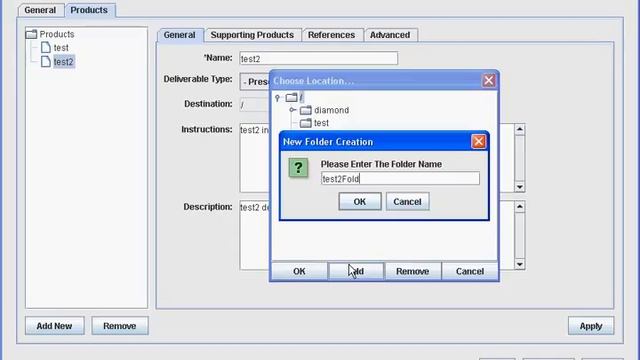Image resolution: width=640 pixels, height=360 pixels.
Task: Select the 'Products' root tree node
Action: [57, 34]
